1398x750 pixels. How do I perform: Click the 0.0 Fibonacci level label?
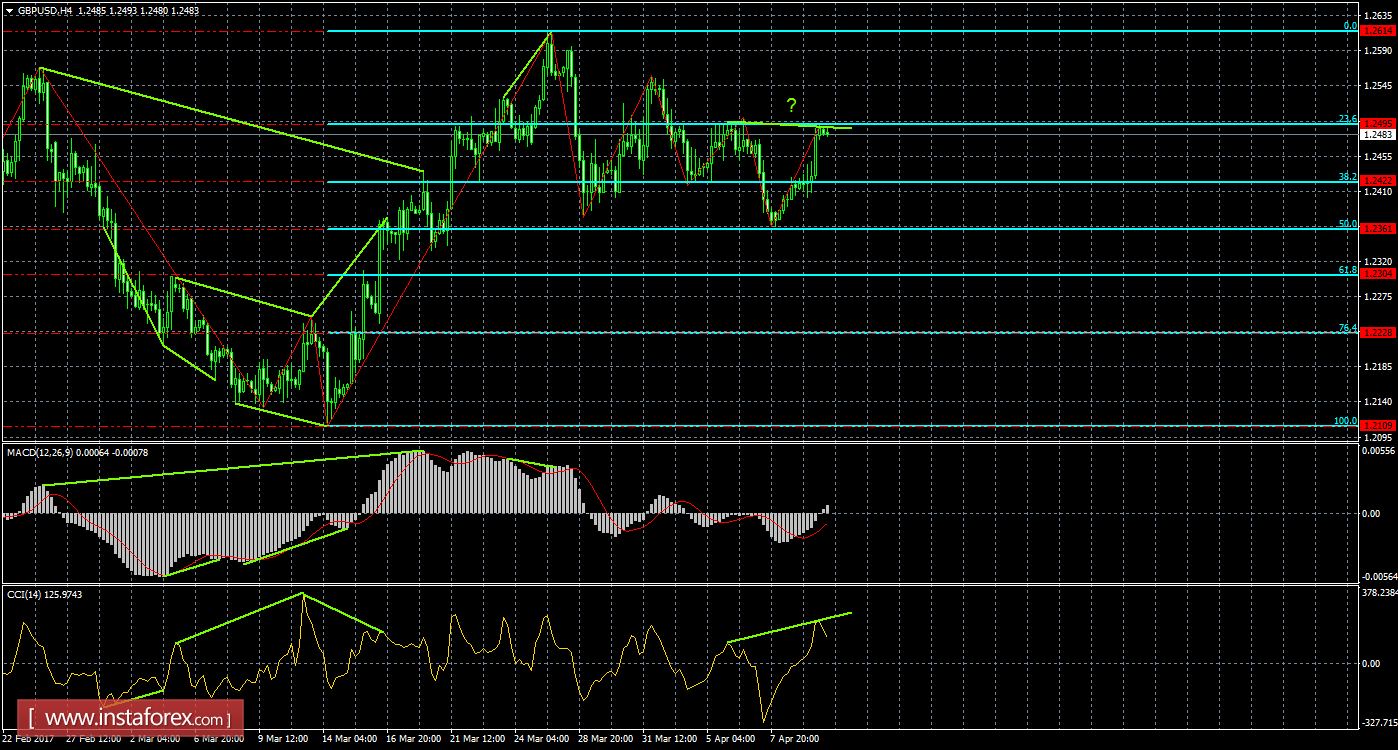[1349, 25]
